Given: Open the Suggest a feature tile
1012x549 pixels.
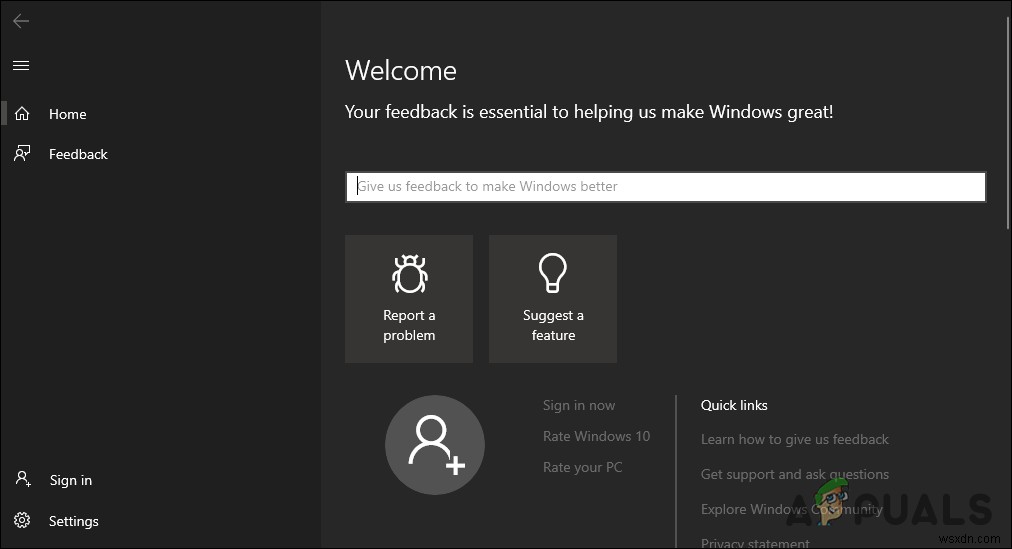Looking at the screenshot, I should pyautogui.click(x=553, y=299).
